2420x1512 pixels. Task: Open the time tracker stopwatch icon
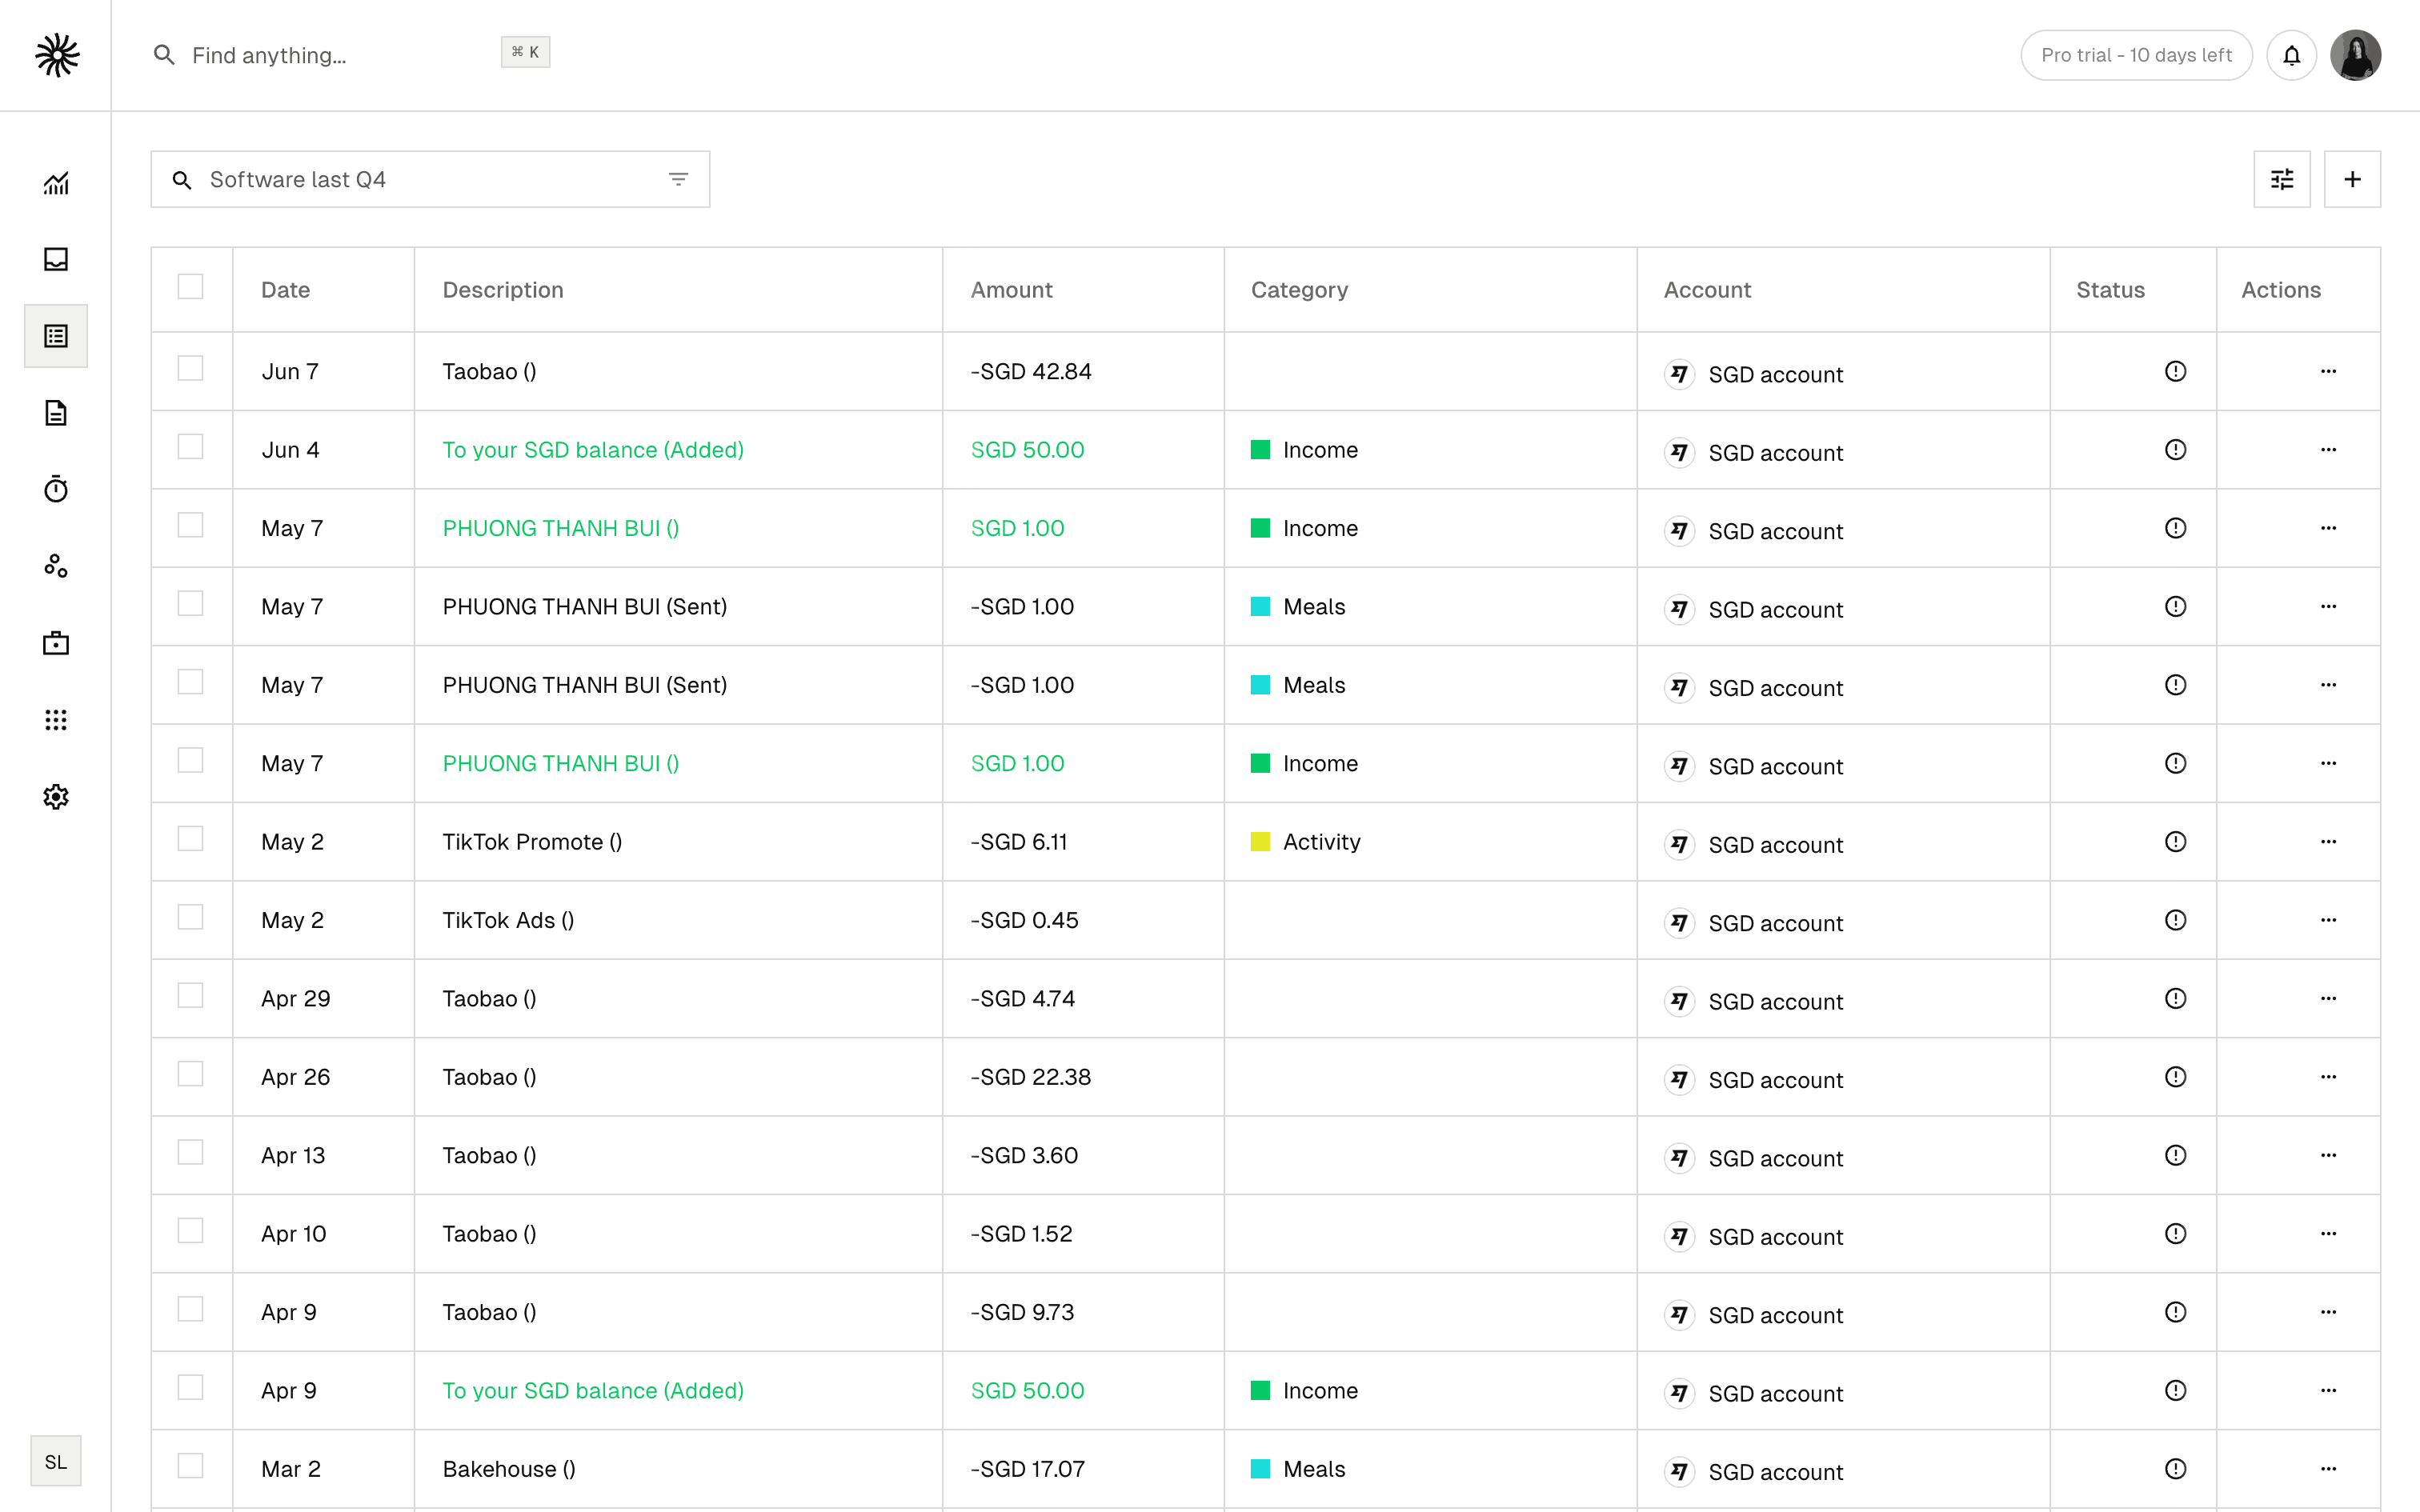56,489
